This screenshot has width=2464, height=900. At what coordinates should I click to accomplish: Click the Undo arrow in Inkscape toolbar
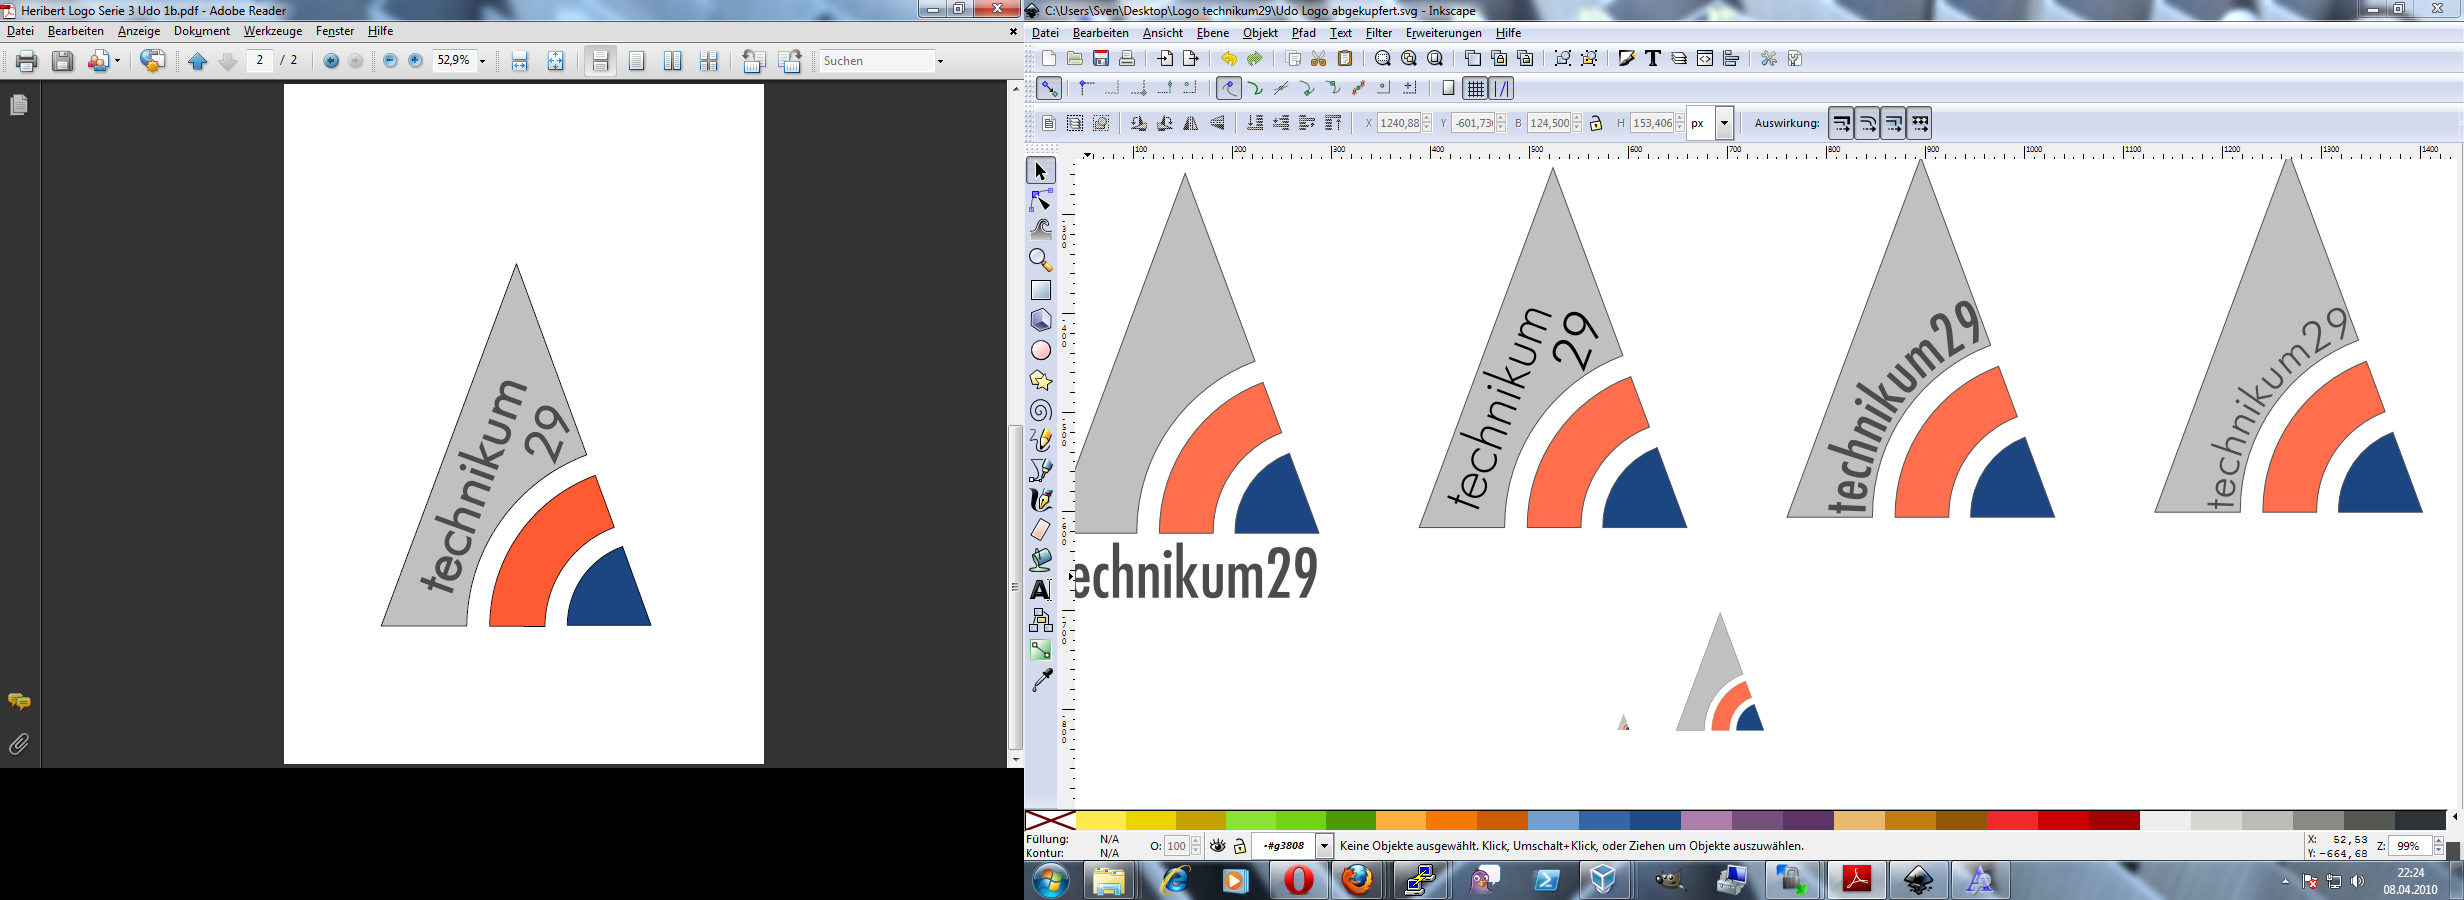[x=1228, y=59]
